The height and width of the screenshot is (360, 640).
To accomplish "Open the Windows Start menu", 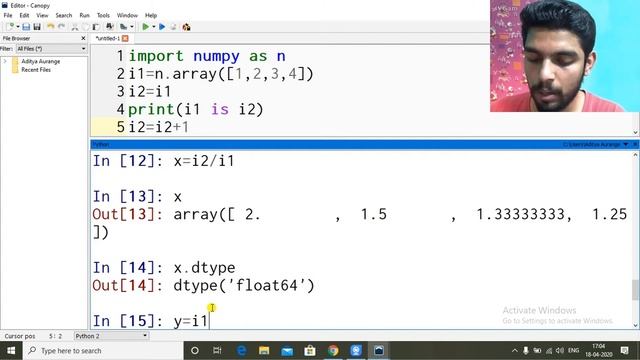I will tap(11, 351).
